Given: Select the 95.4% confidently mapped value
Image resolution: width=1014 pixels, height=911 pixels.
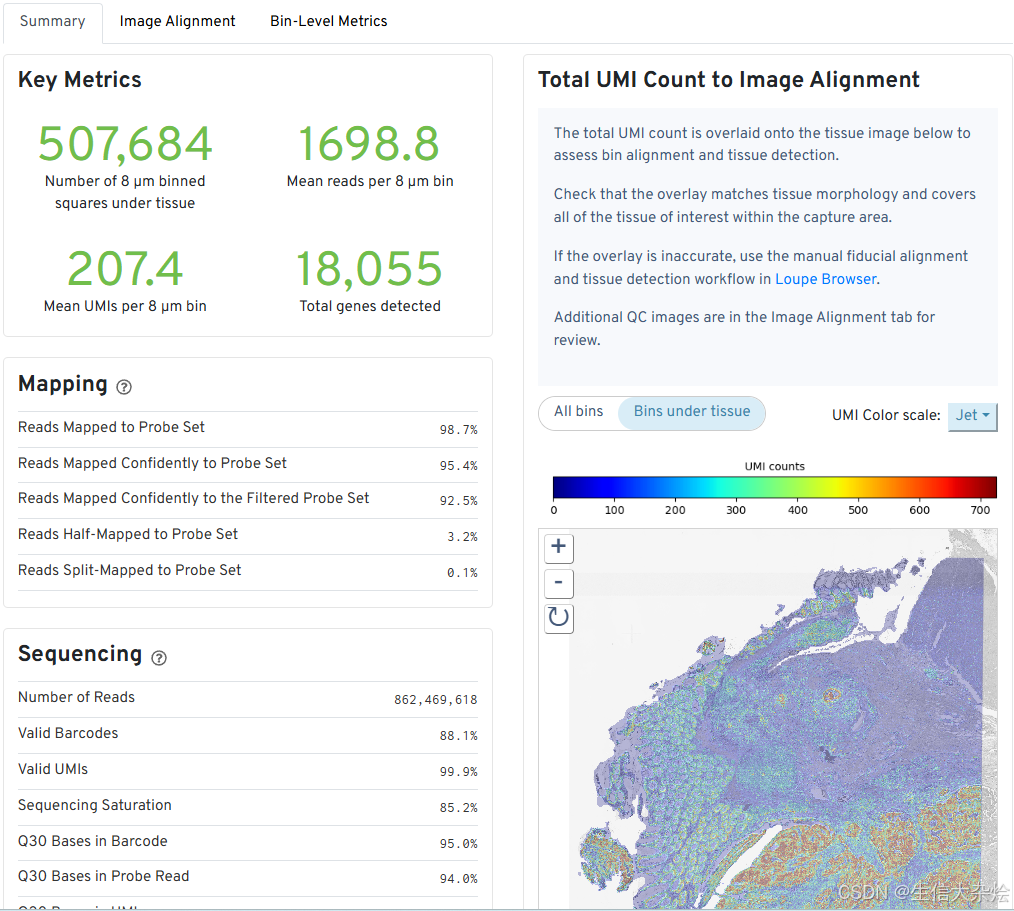Looking at the screenshot, I should point(458,466).
